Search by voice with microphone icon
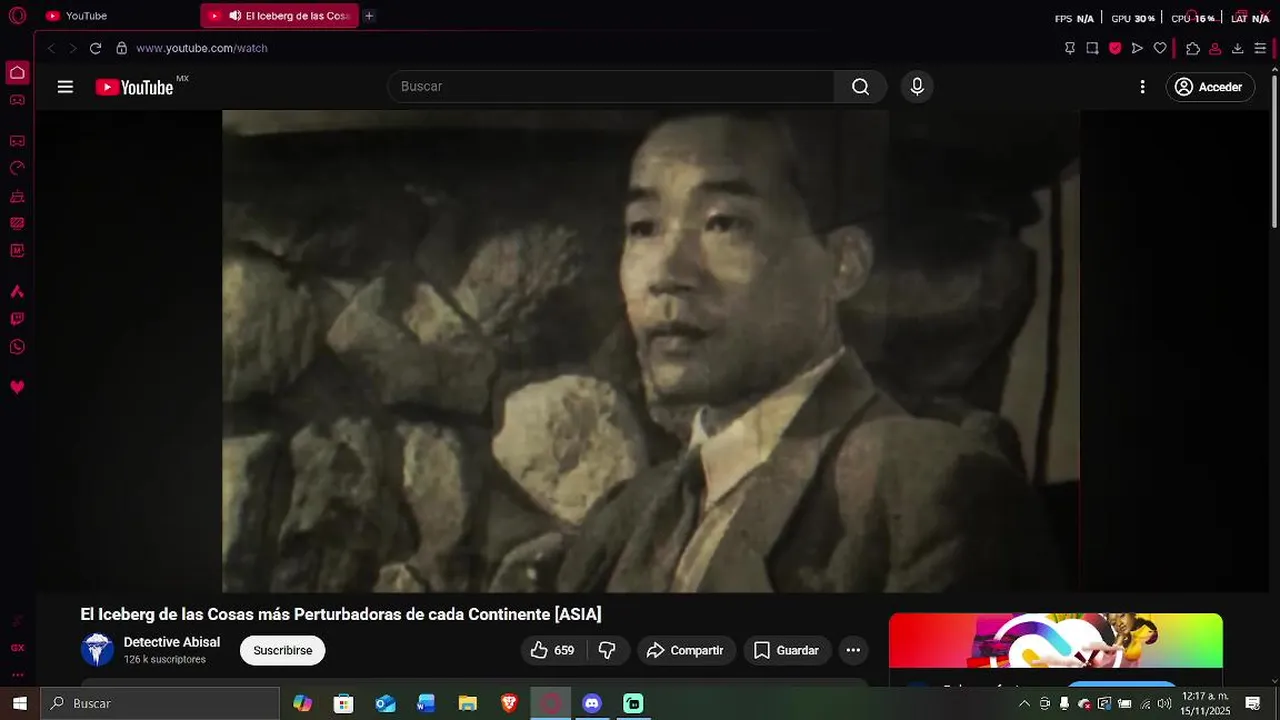Viewport: 1280px width, 720px height. [917, 87]
